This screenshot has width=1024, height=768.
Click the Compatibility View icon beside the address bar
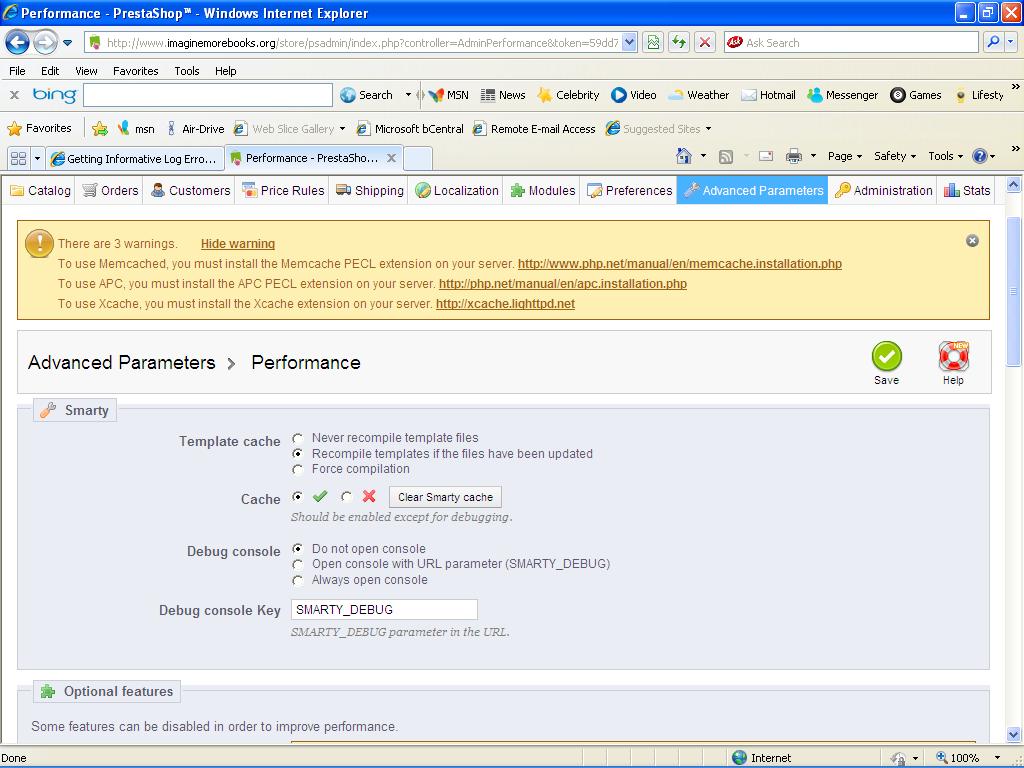pyautogui.click(x=653, y=43)
